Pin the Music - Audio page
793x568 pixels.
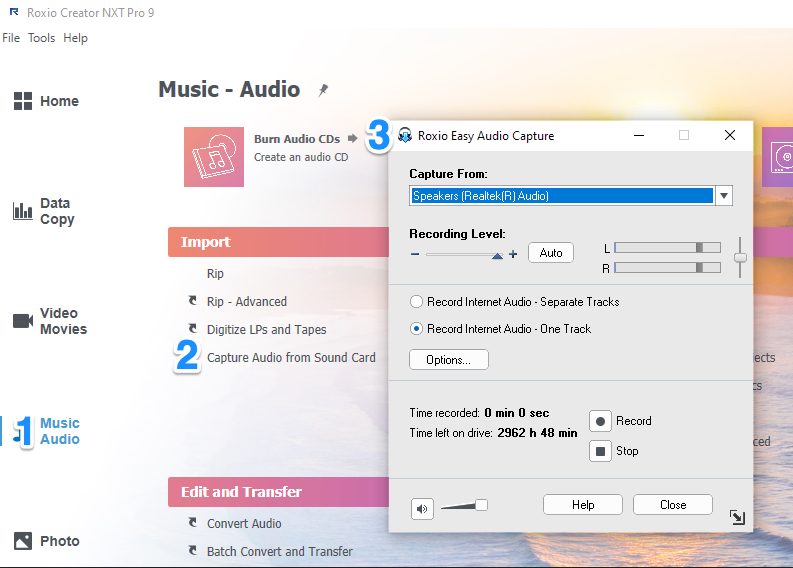click(323, 91)
